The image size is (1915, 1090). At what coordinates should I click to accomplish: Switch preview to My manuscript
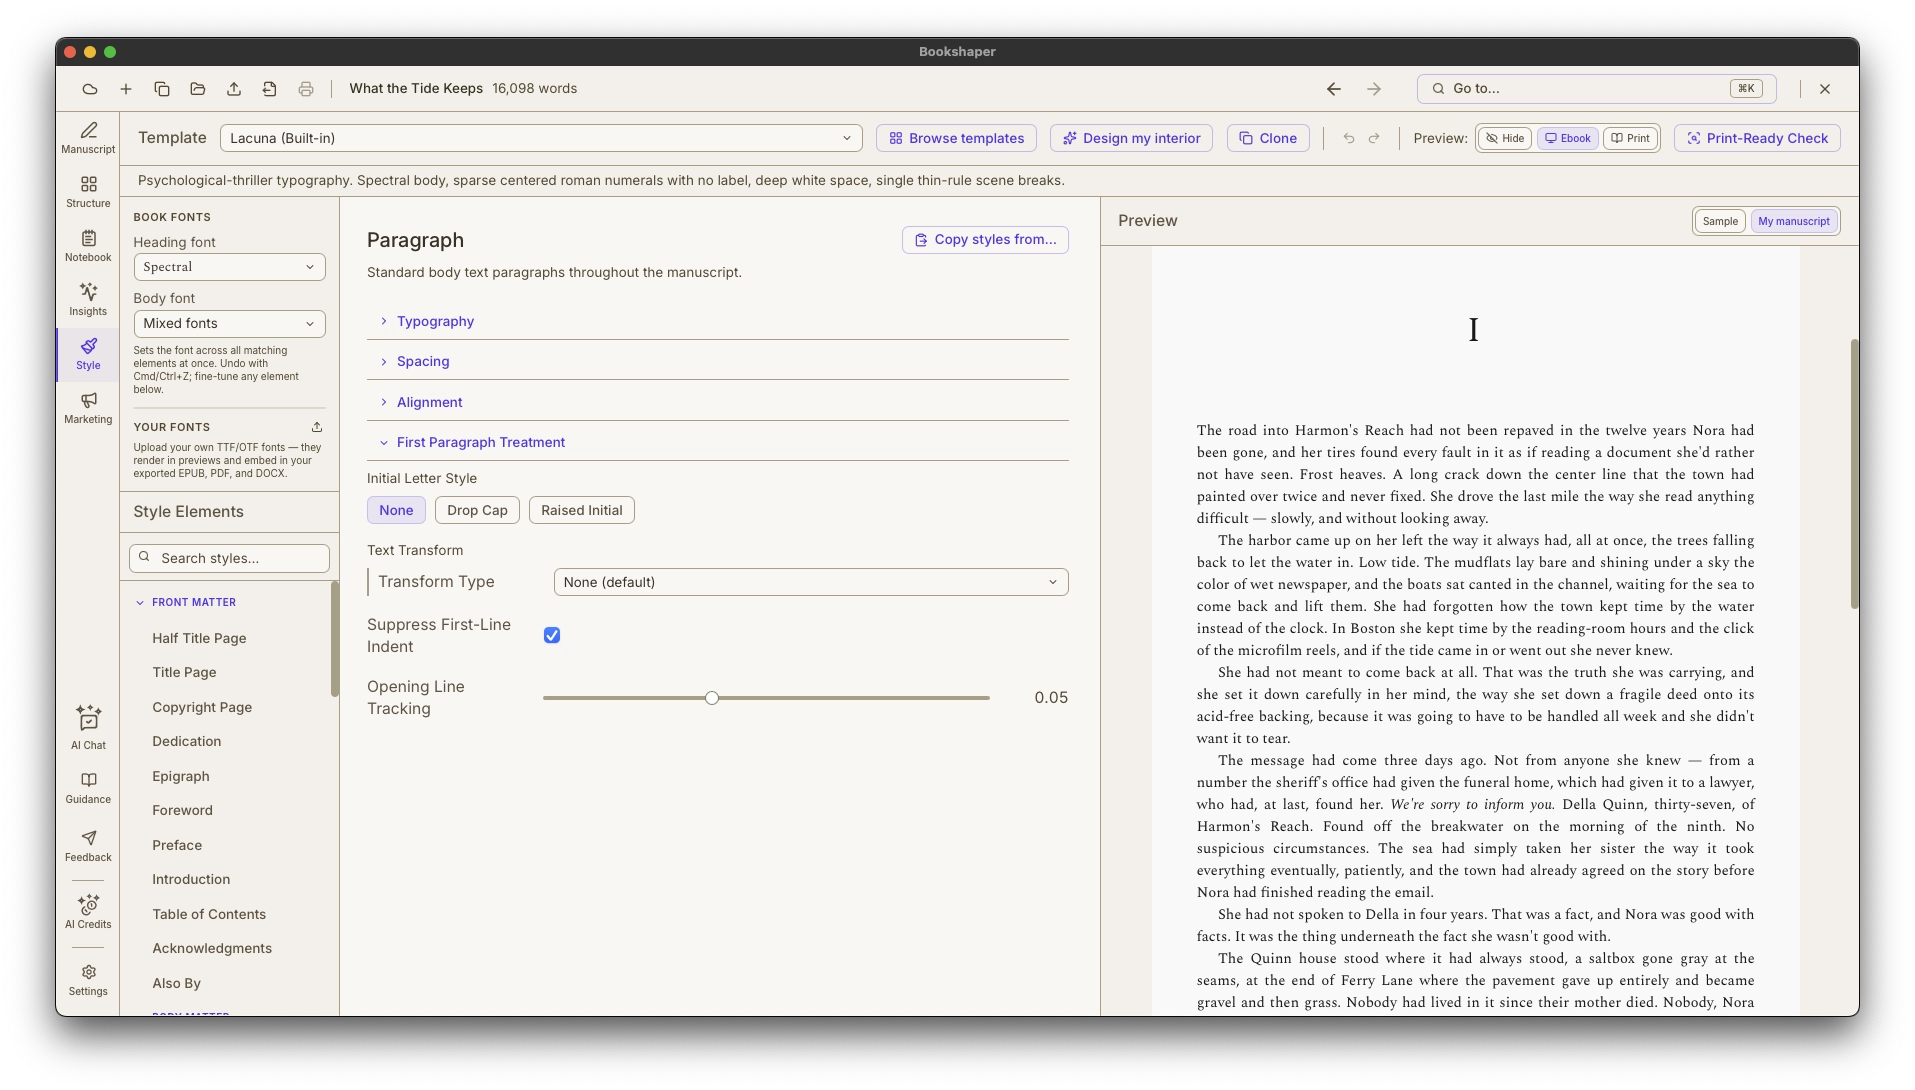click(x=1794, y=221)
